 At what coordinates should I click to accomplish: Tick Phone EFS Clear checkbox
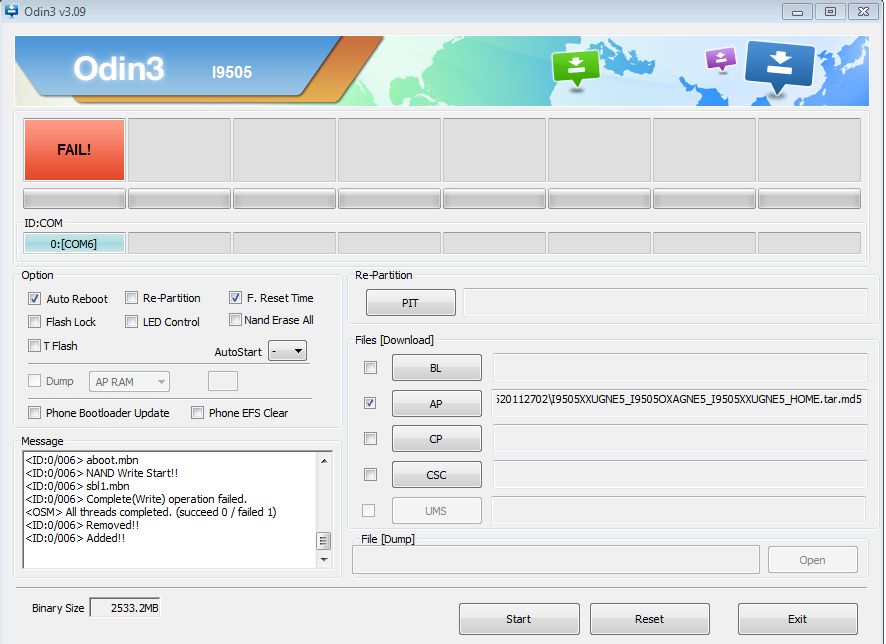click(197, 412)
